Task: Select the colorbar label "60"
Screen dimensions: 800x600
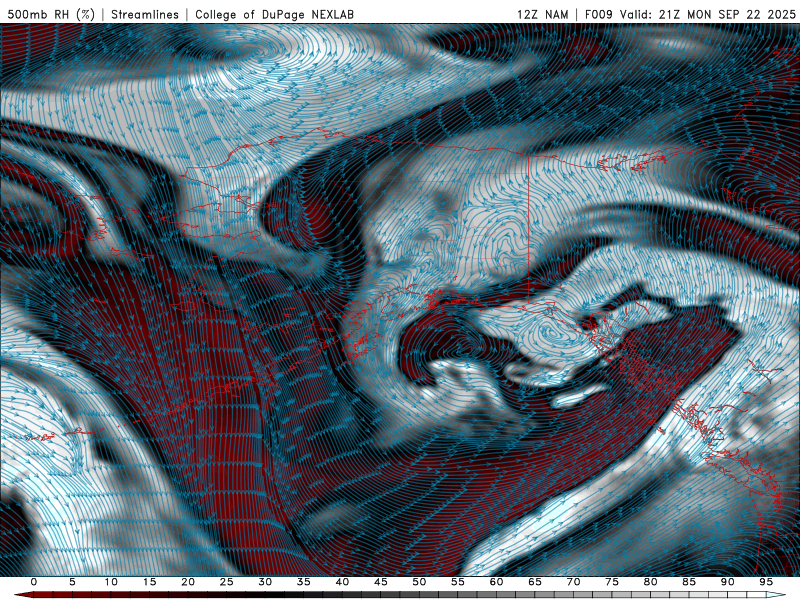Action: coord(496,582)
